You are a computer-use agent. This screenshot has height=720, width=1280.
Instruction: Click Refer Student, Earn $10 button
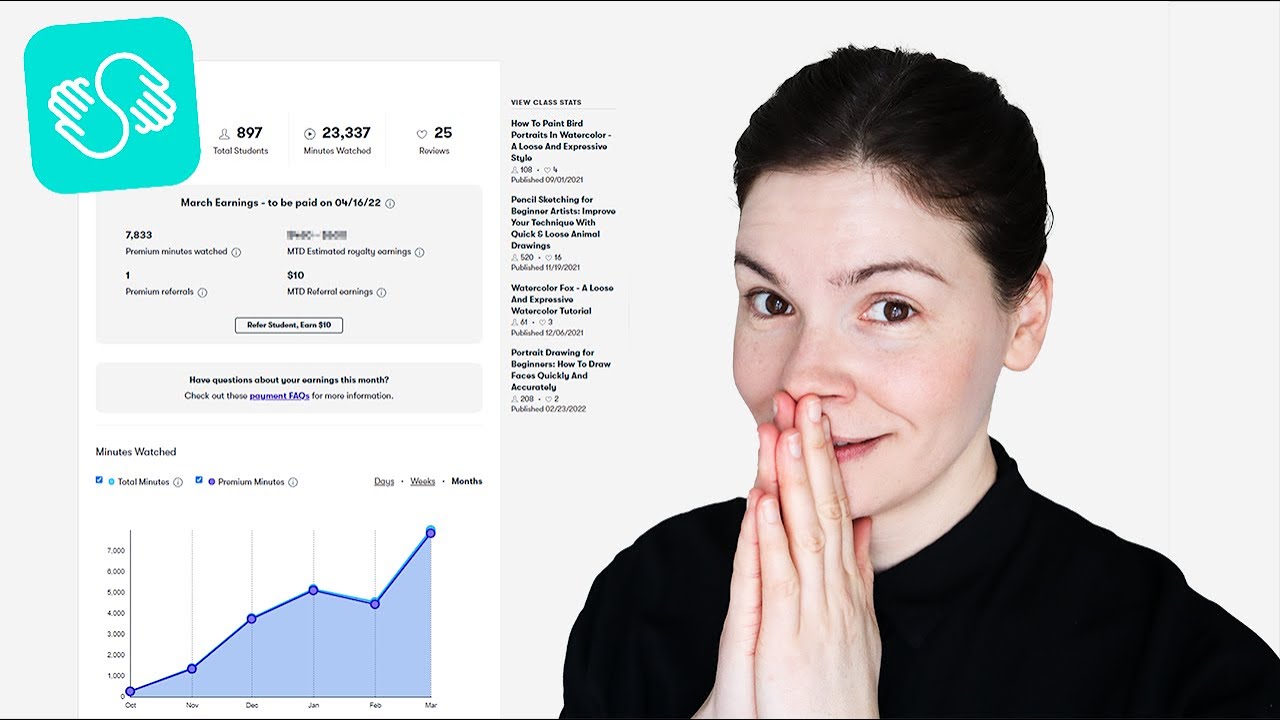289,325
